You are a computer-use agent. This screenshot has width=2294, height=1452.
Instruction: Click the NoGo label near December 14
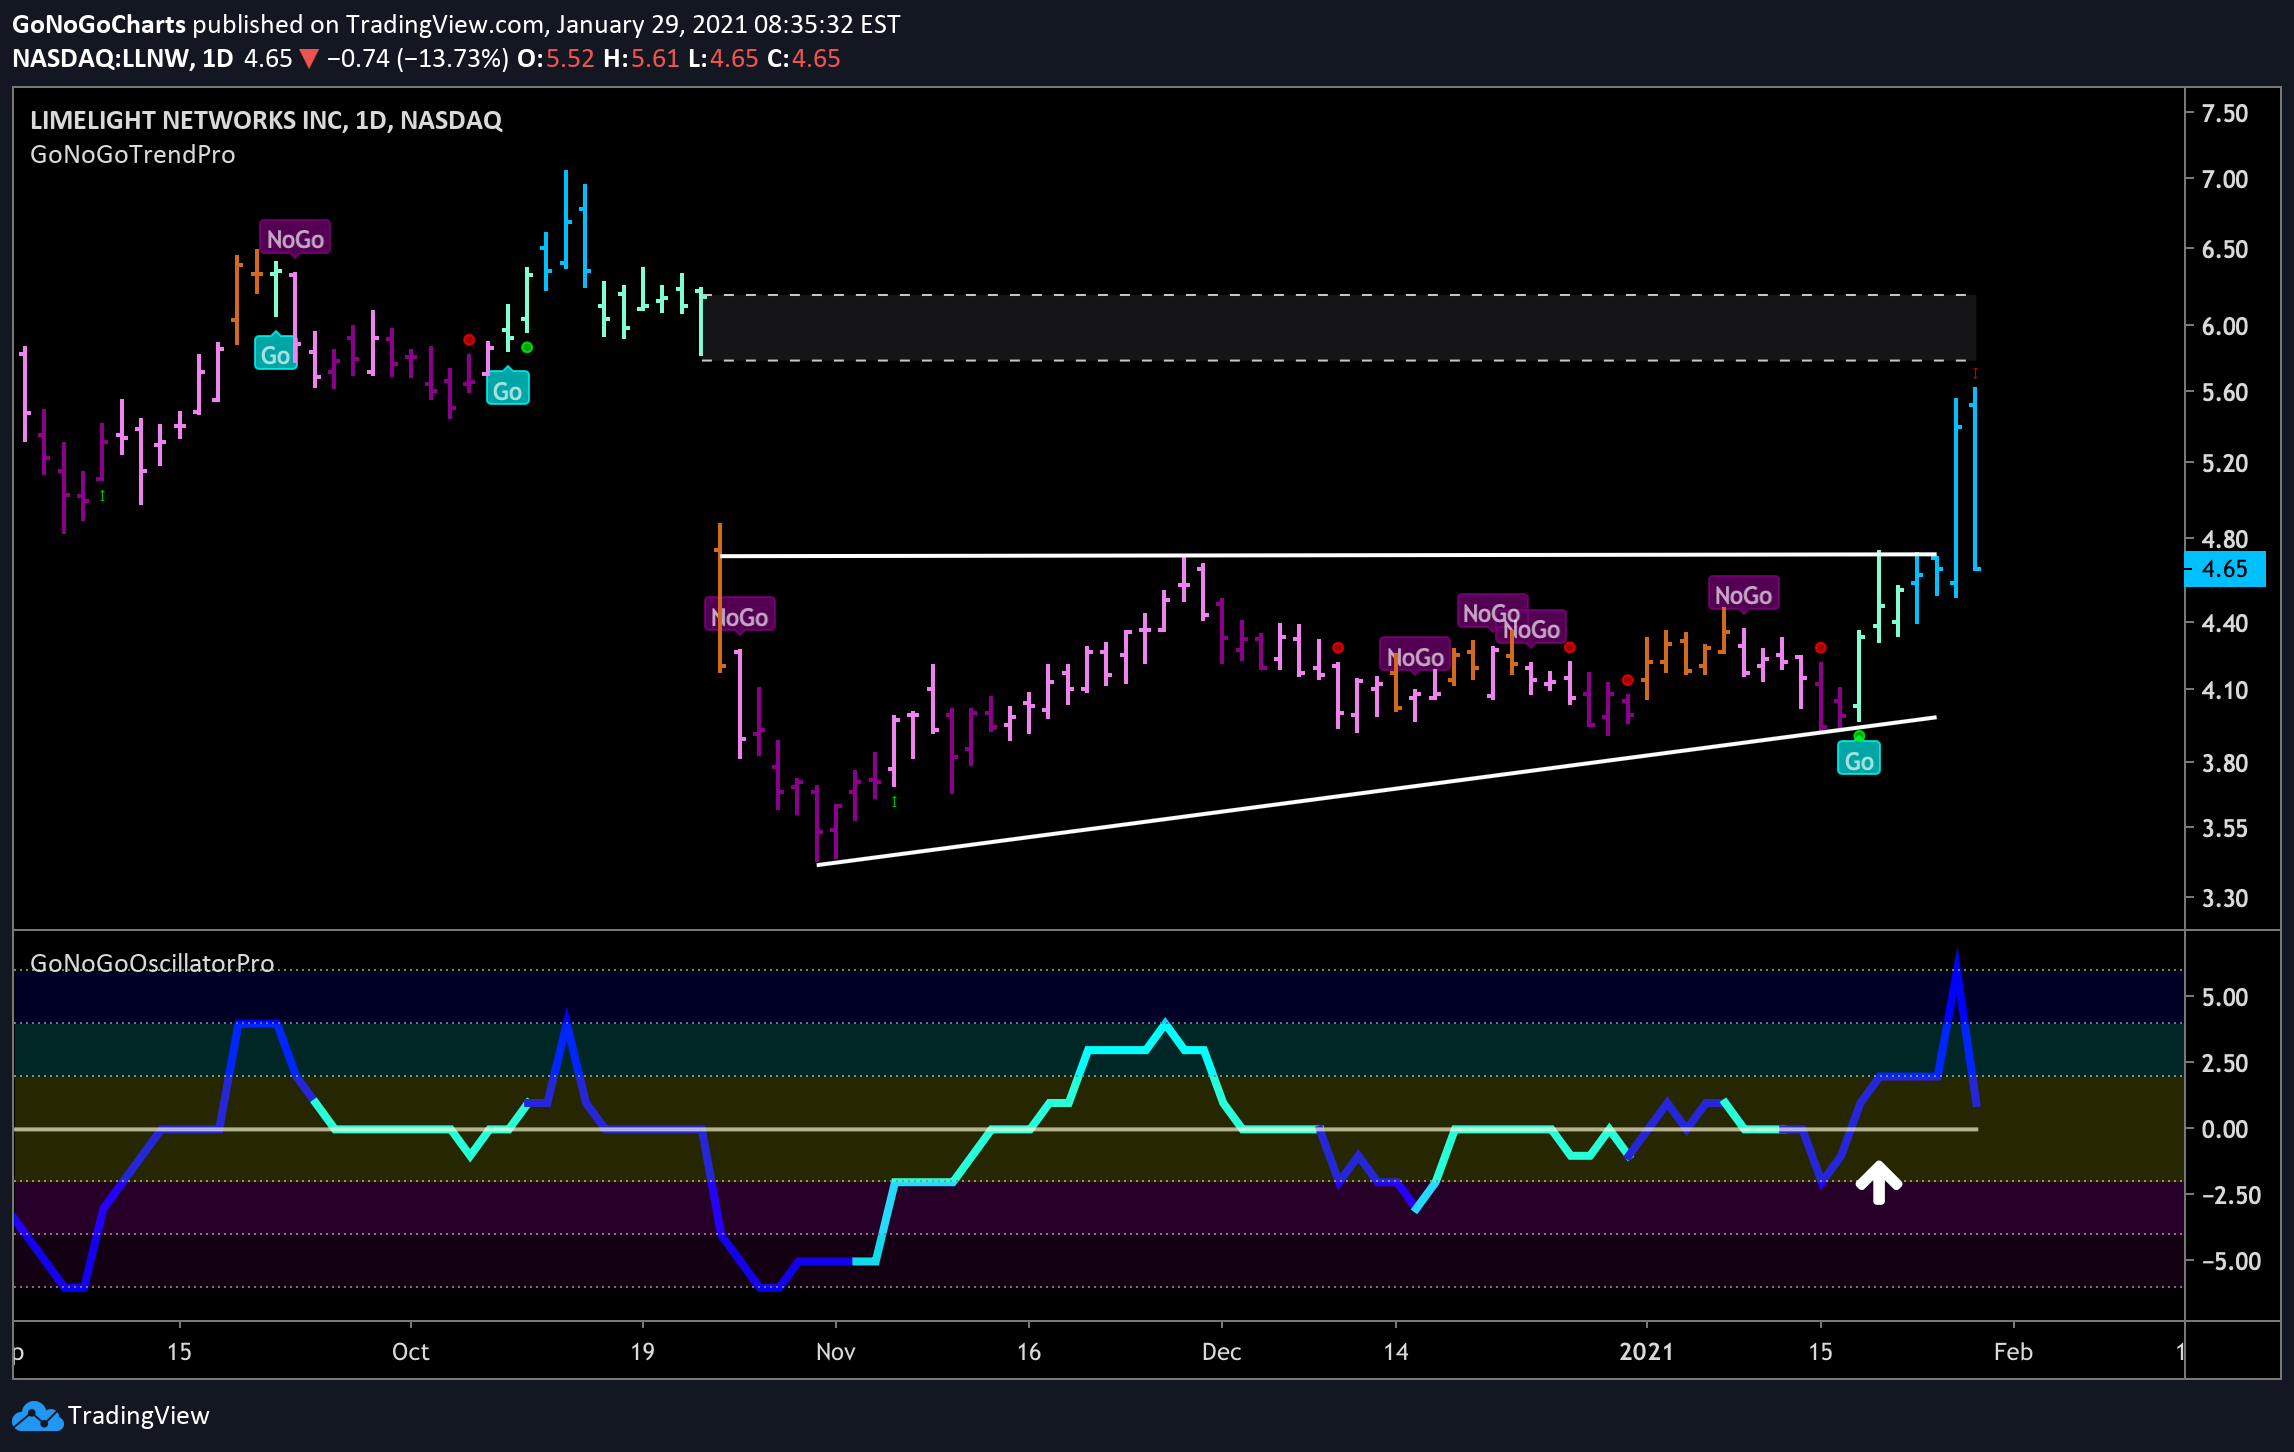[1415, 656]
